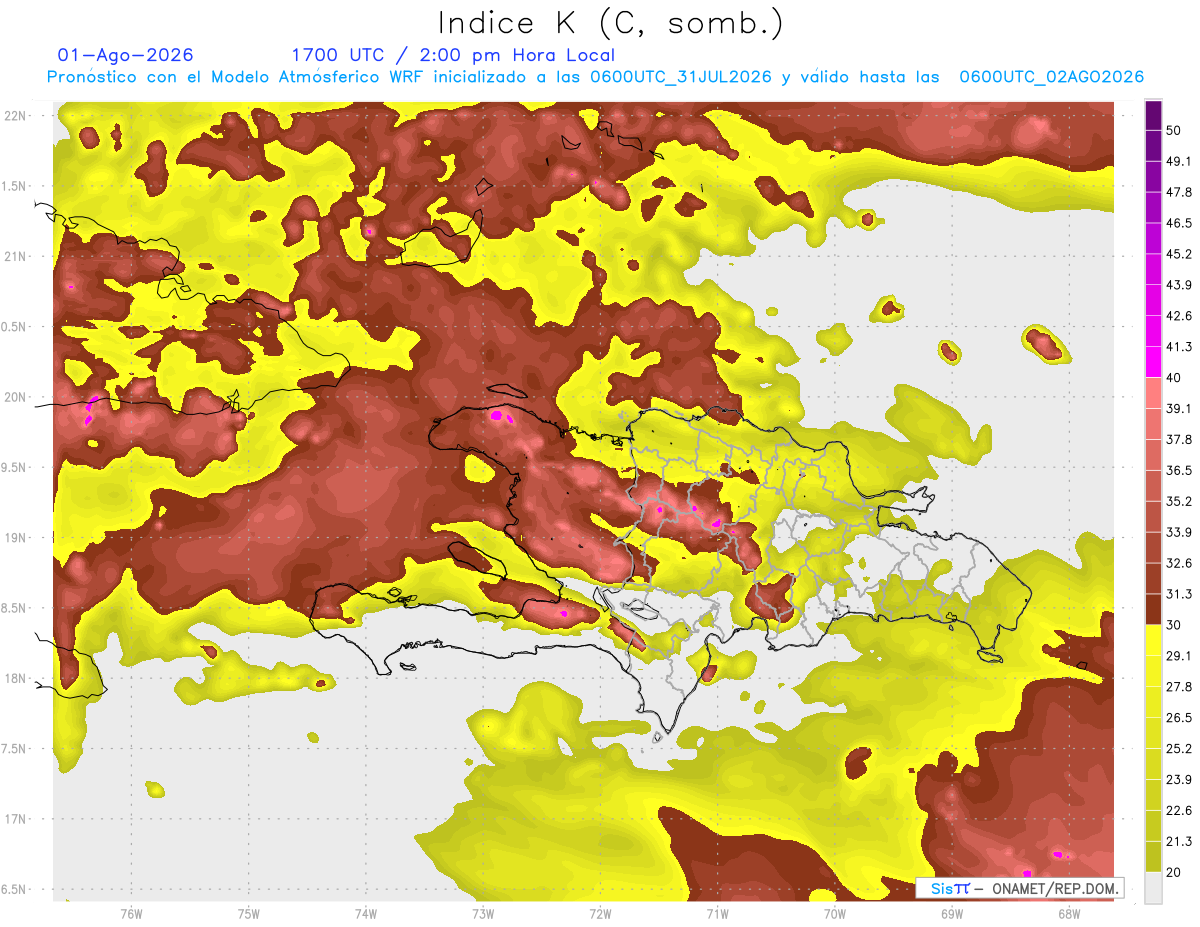The height and width of the screenshot is (927, 1200).
Task: Click the legend value "43.9"
Action: [1179, 285]
